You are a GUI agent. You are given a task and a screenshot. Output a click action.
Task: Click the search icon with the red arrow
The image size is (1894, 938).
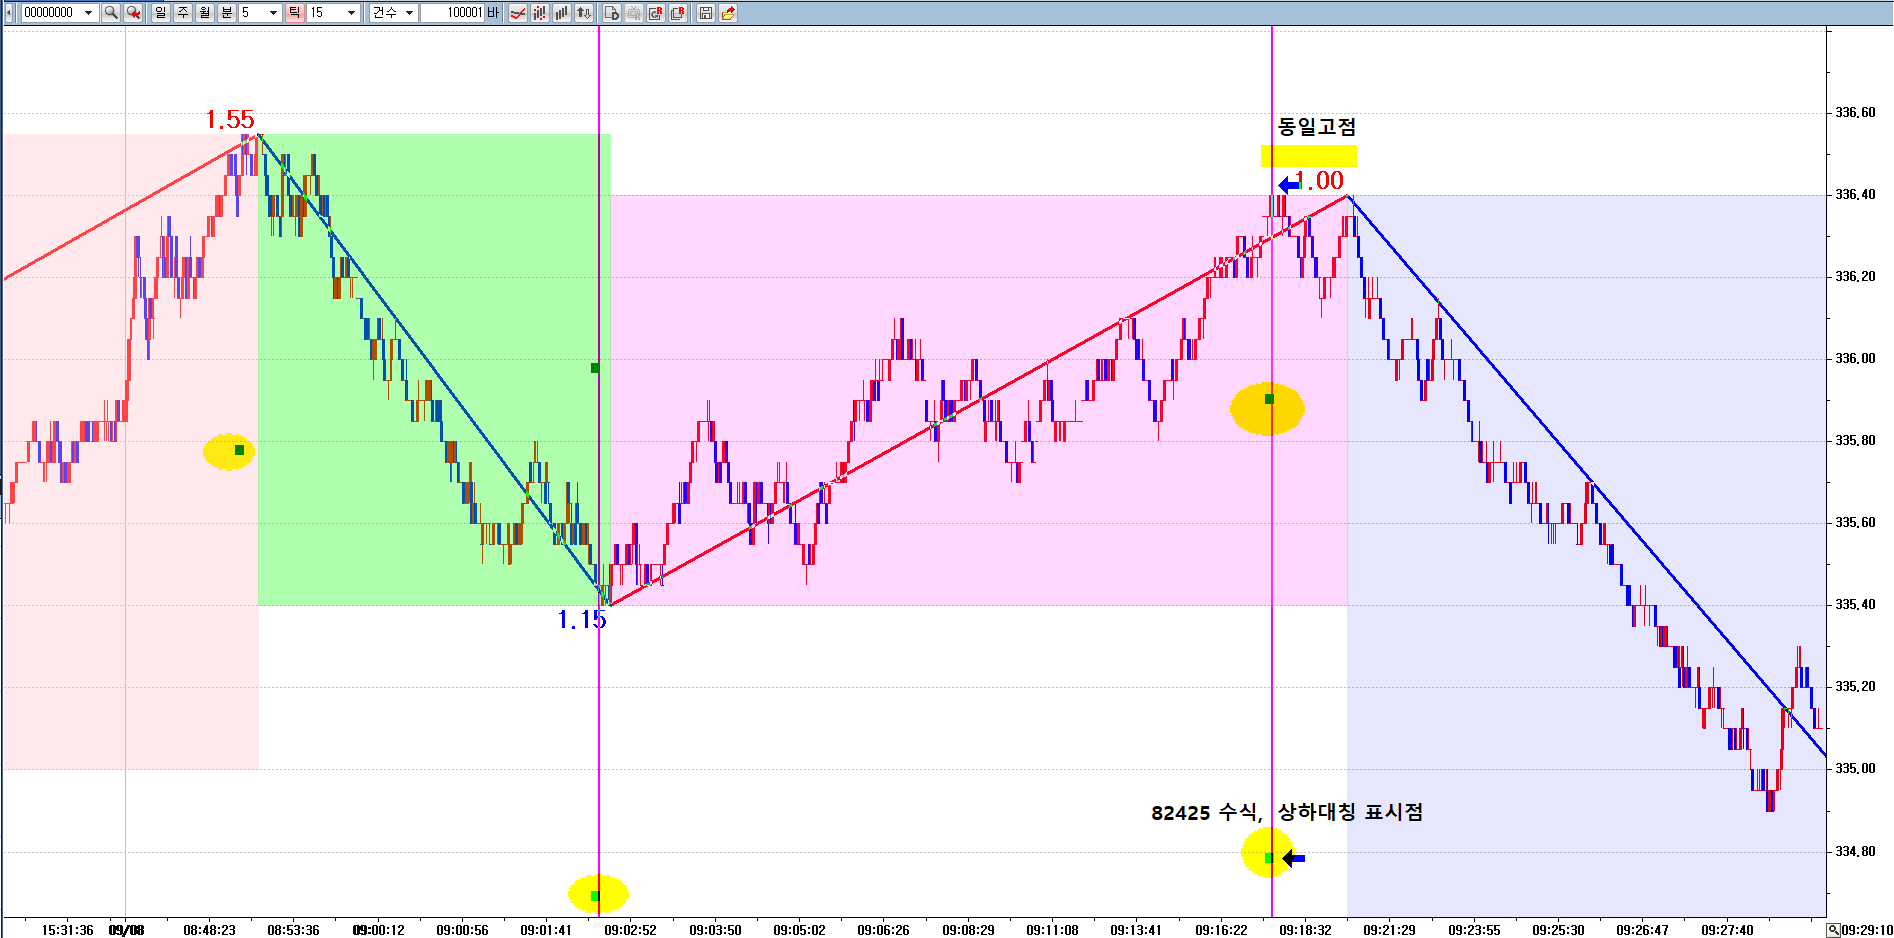click(133, 13)
